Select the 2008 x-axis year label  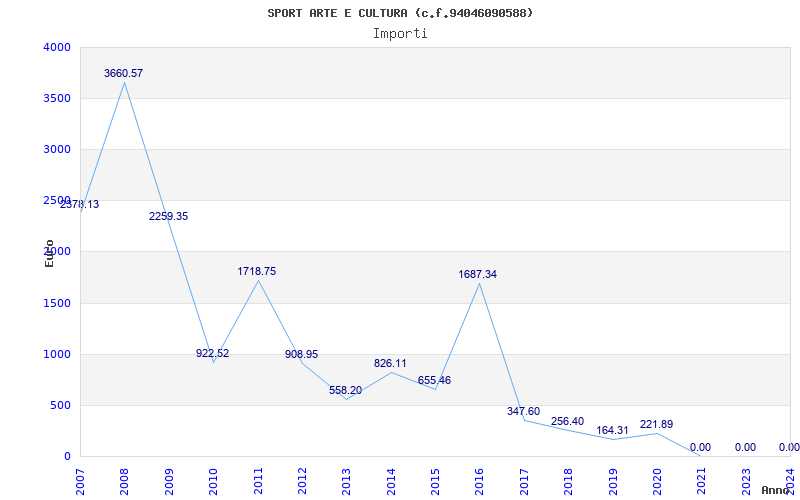(124, 481)
